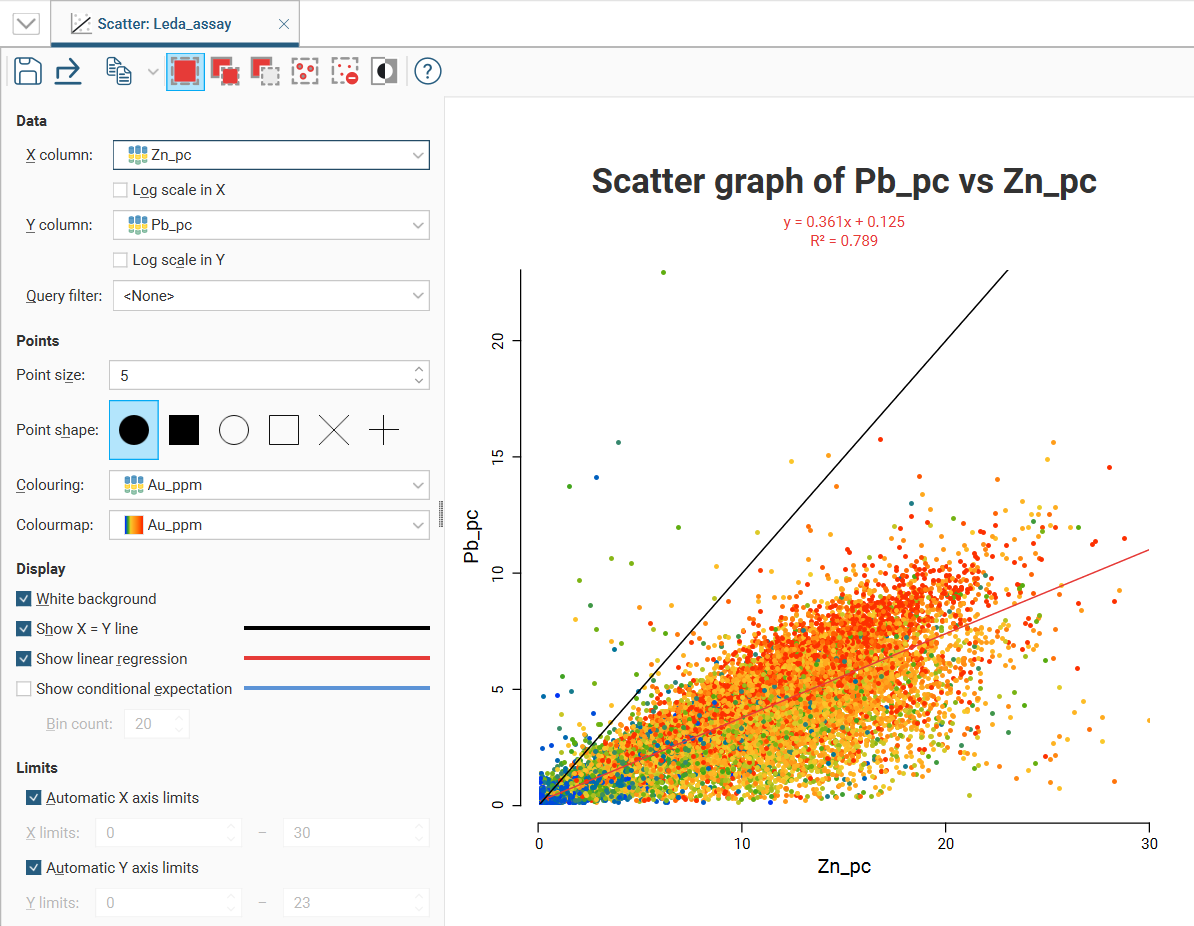1194x926 pixels.
Task: Open the tab list dropdown arrow
Action: coord(26,24)
